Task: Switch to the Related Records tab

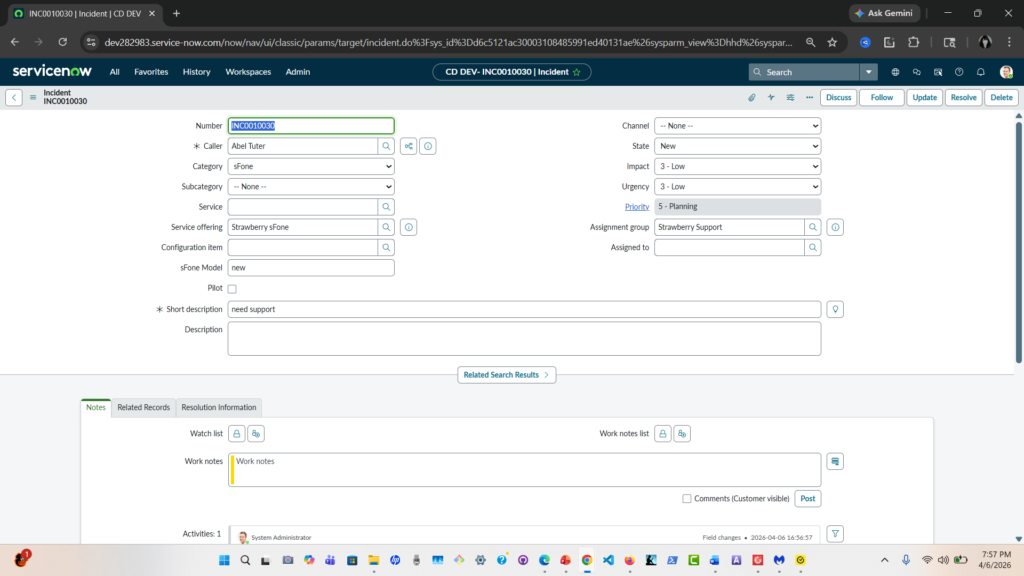Action: (x=143, y=407)
